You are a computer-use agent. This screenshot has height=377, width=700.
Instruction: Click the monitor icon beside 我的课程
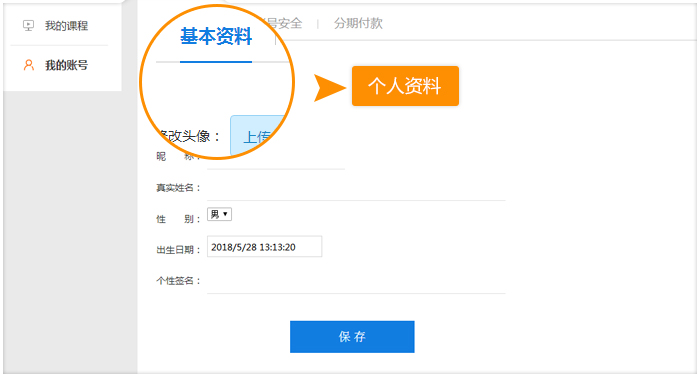tap(29, 26)
